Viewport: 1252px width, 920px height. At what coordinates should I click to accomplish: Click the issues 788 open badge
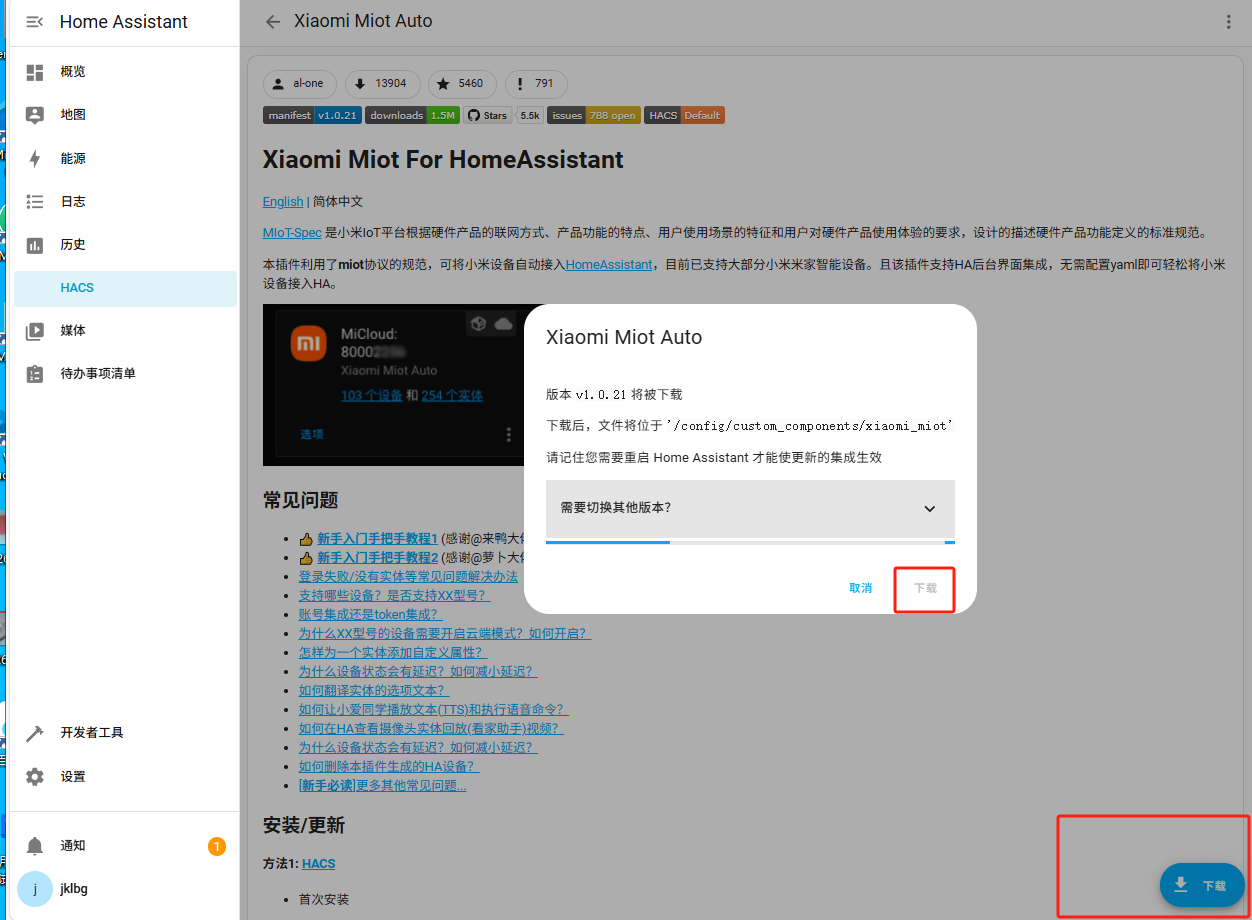pos(594,115)
